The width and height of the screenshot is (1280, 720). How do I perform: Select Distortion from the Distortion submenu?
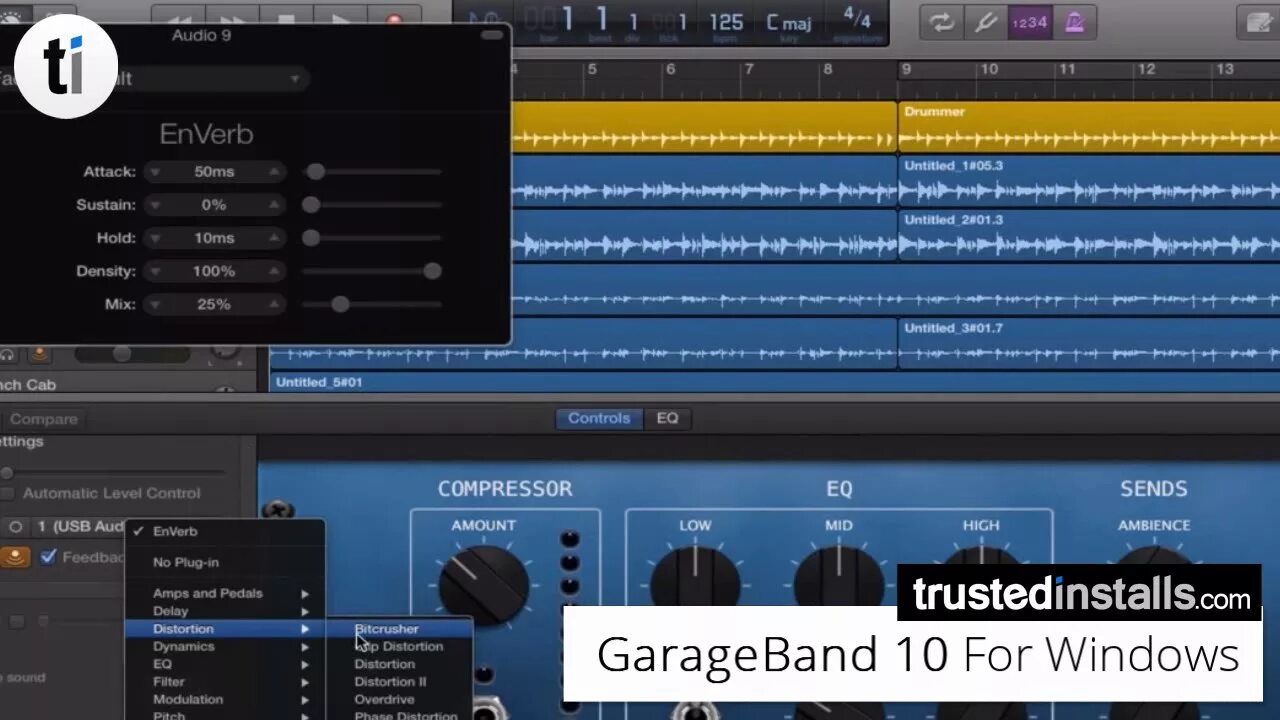399,664
